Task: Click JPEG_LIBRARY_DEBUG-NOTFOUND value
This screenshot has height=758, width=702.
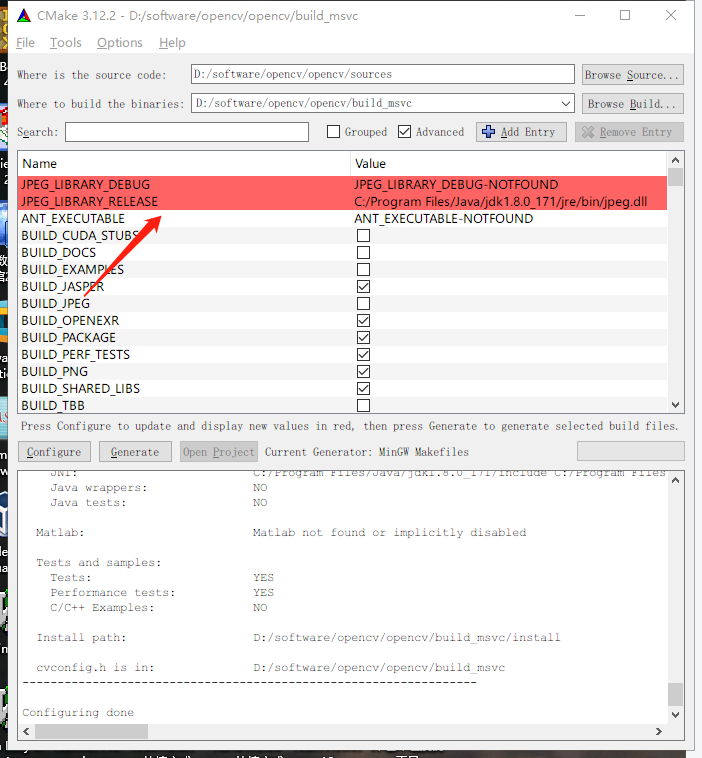Action: click(456, 185)
